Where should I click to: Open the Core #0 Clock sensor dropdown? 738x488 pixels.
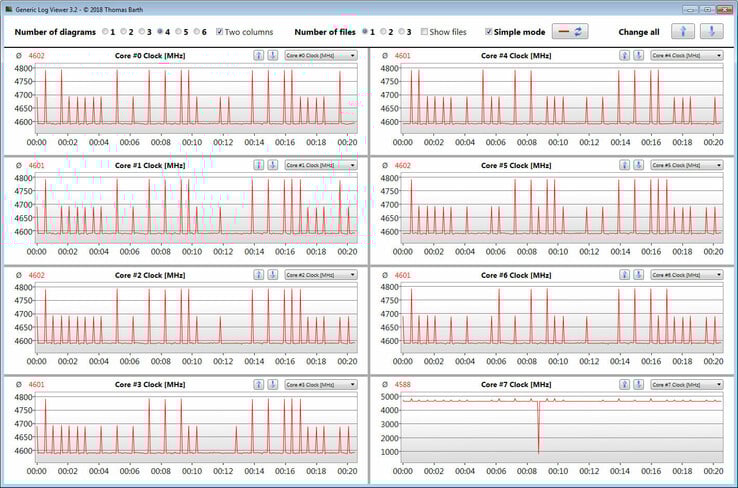pos(321,56)
